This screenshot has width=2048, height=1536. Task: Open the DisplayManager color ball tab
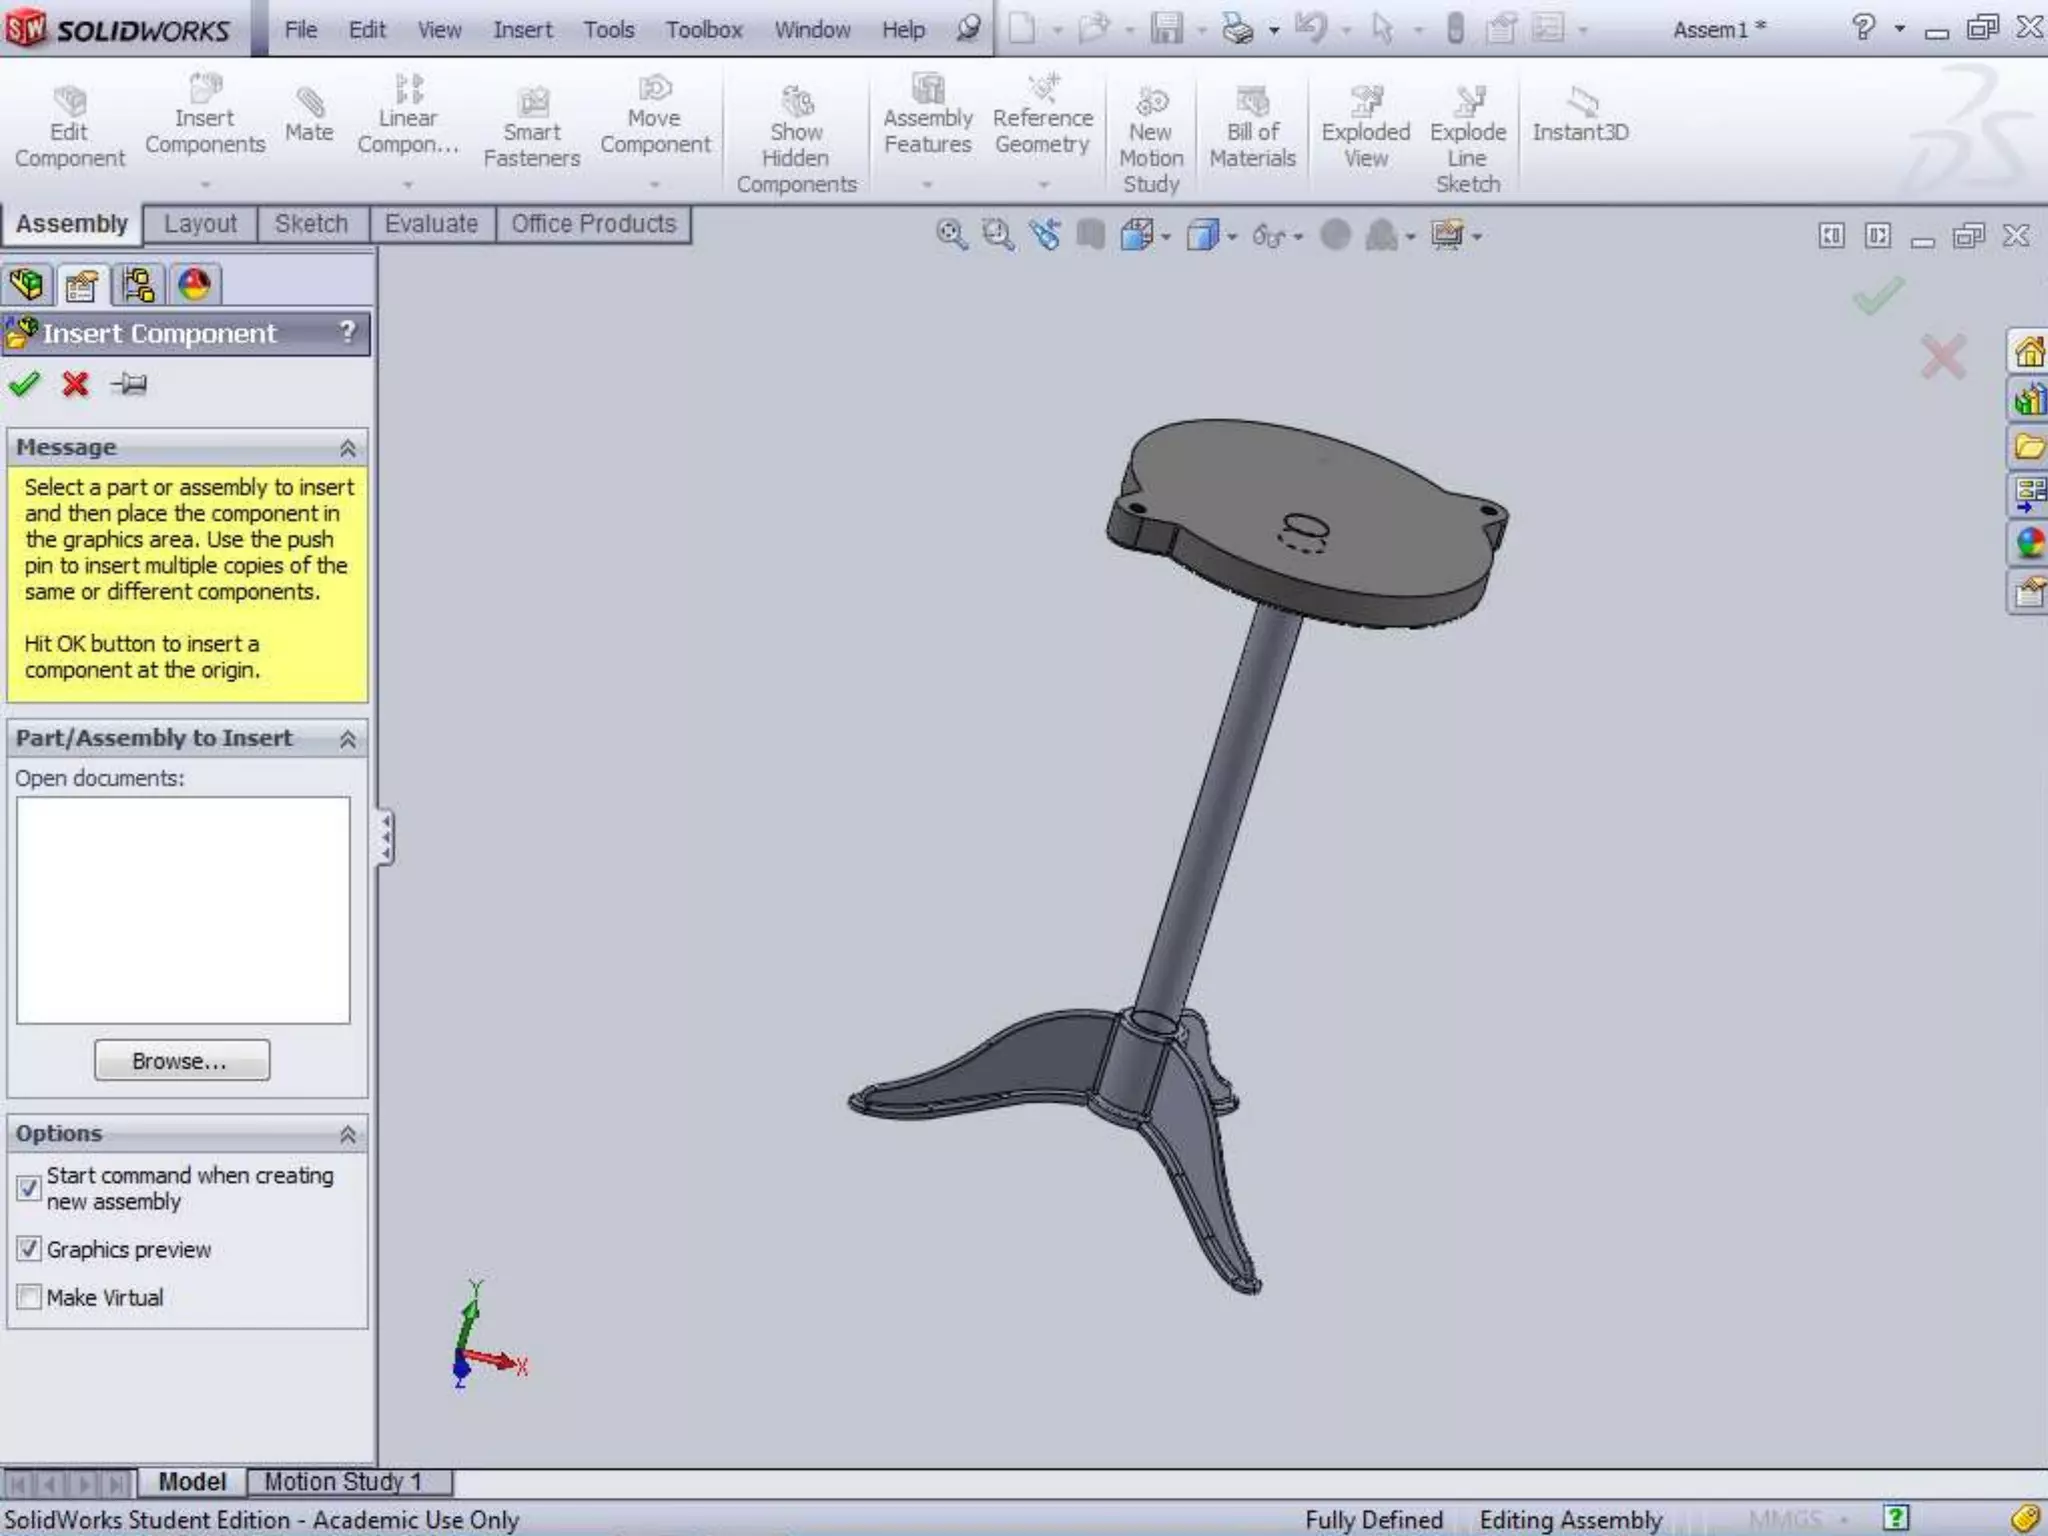click(x=194, y=286)
